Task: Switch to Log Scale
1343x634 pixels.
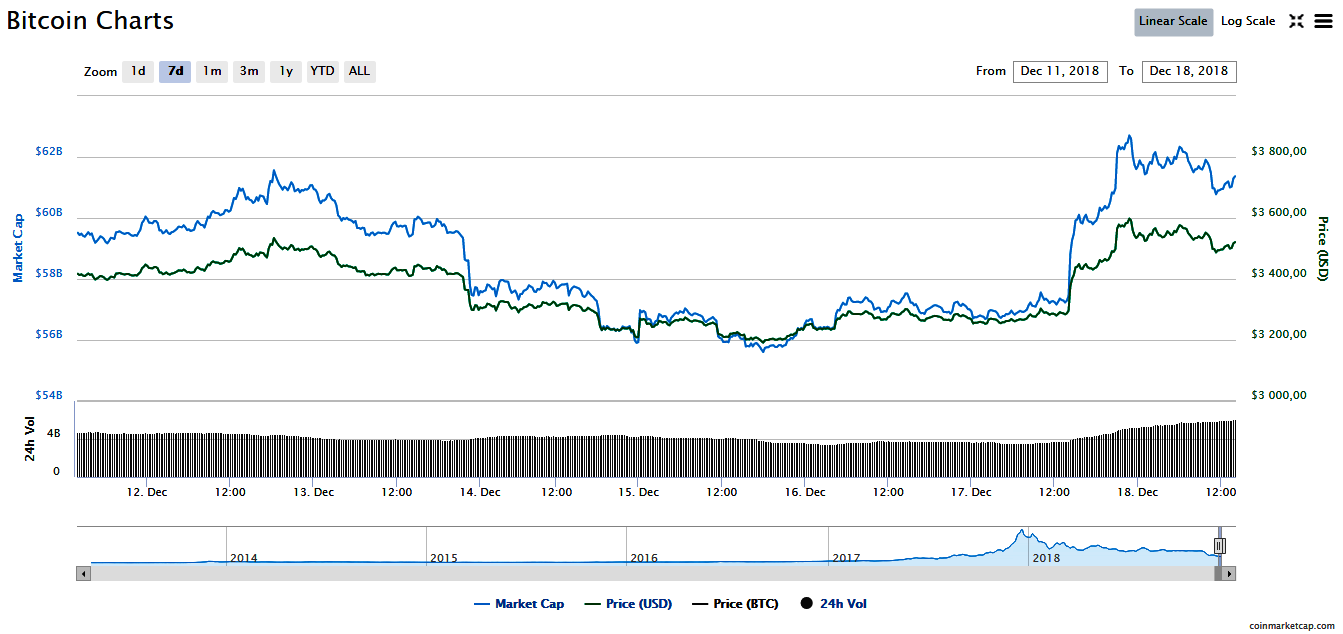Action: 1248,21
